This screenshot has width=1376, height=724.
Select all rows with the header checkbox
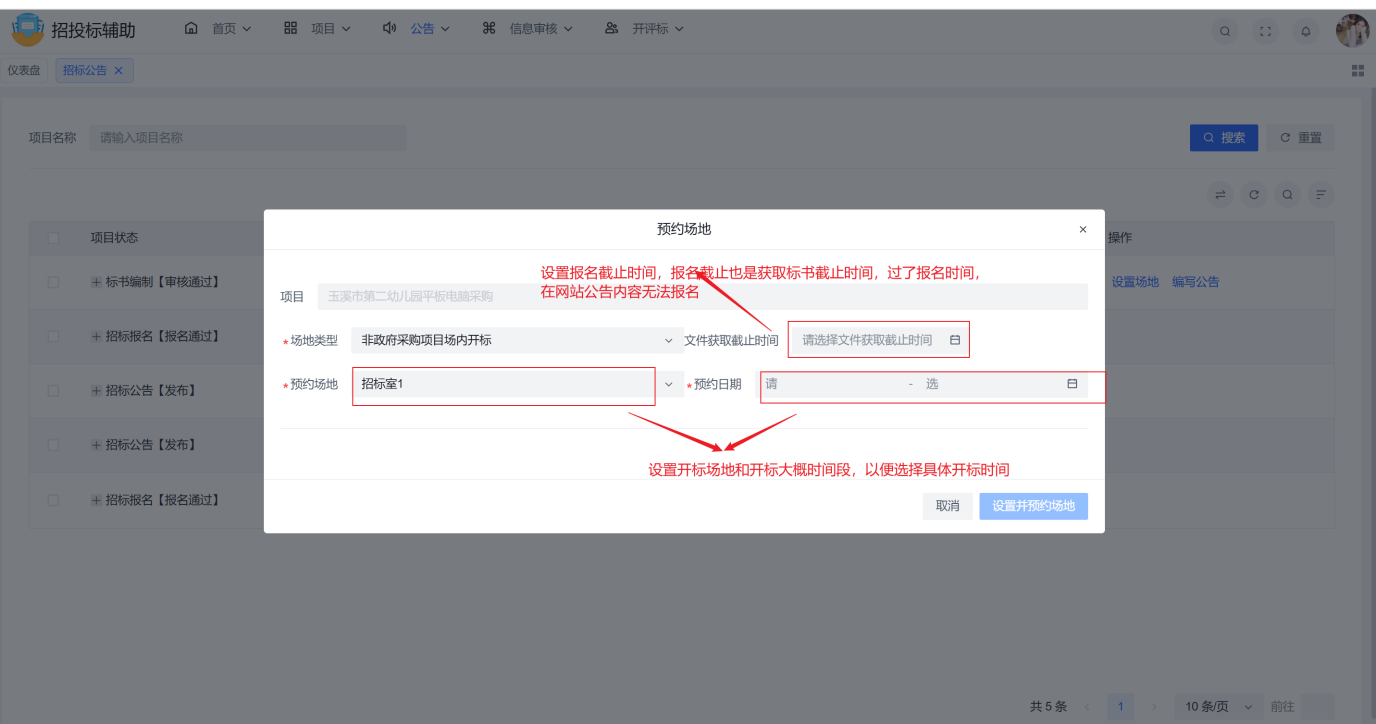(x=53, y=237)
